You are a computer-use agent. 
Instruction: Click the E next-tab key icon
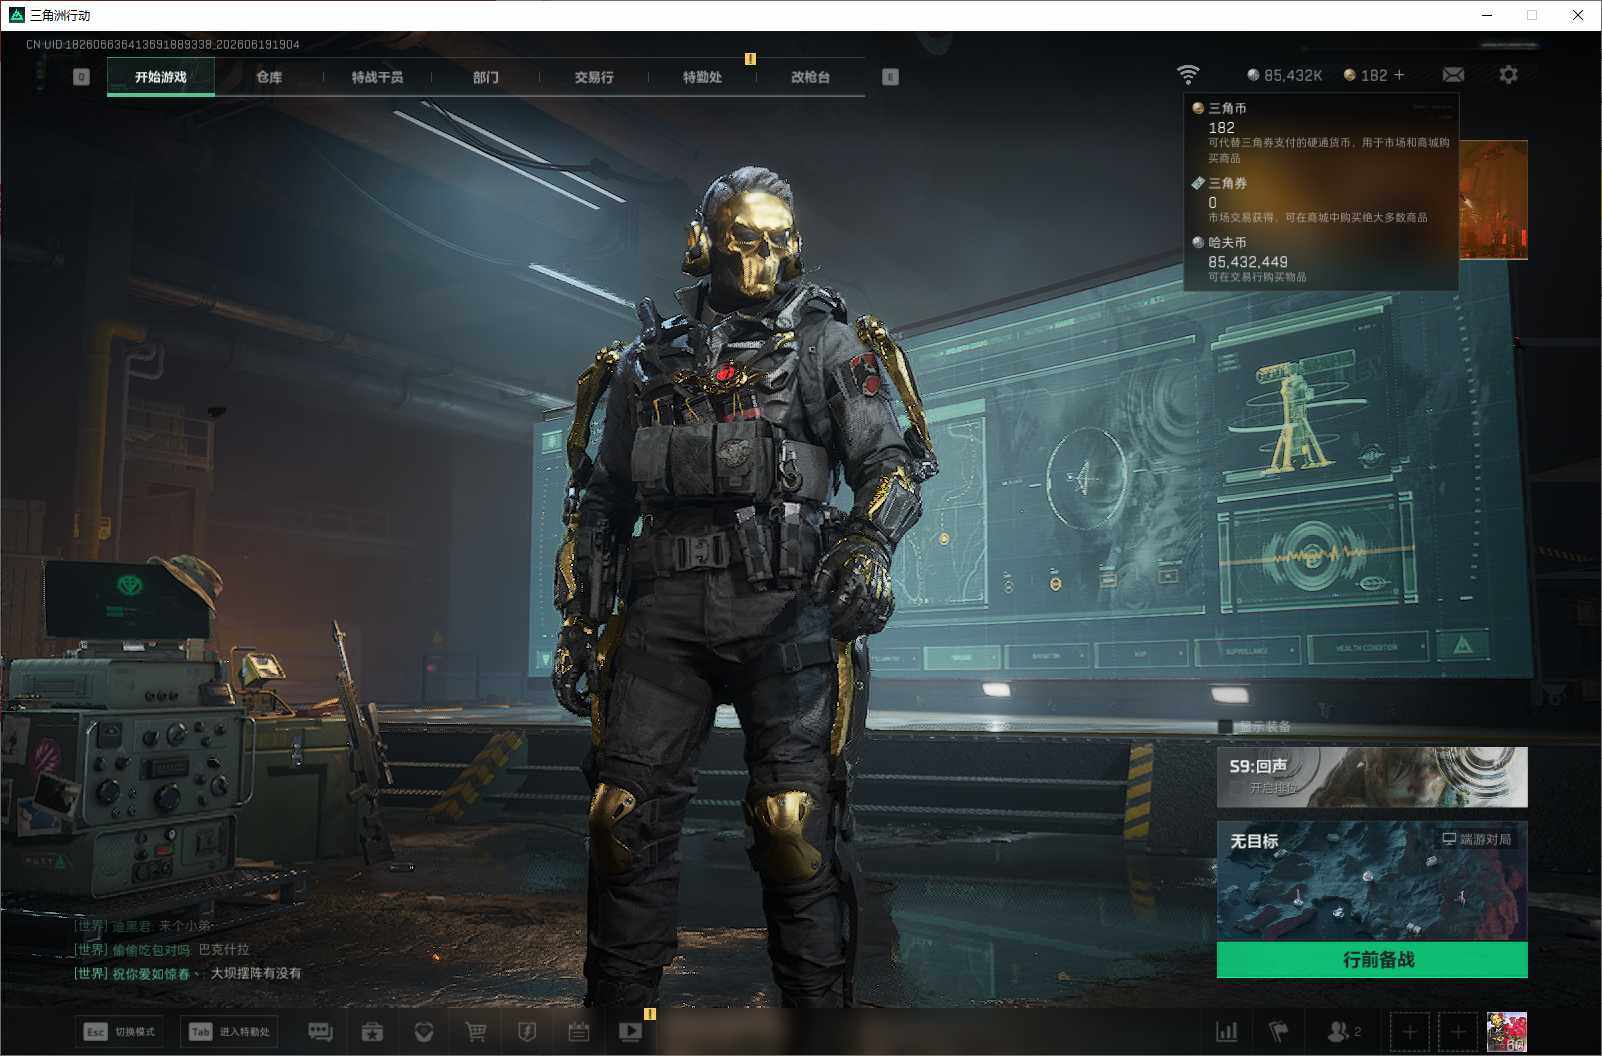[x=890, y=77]
